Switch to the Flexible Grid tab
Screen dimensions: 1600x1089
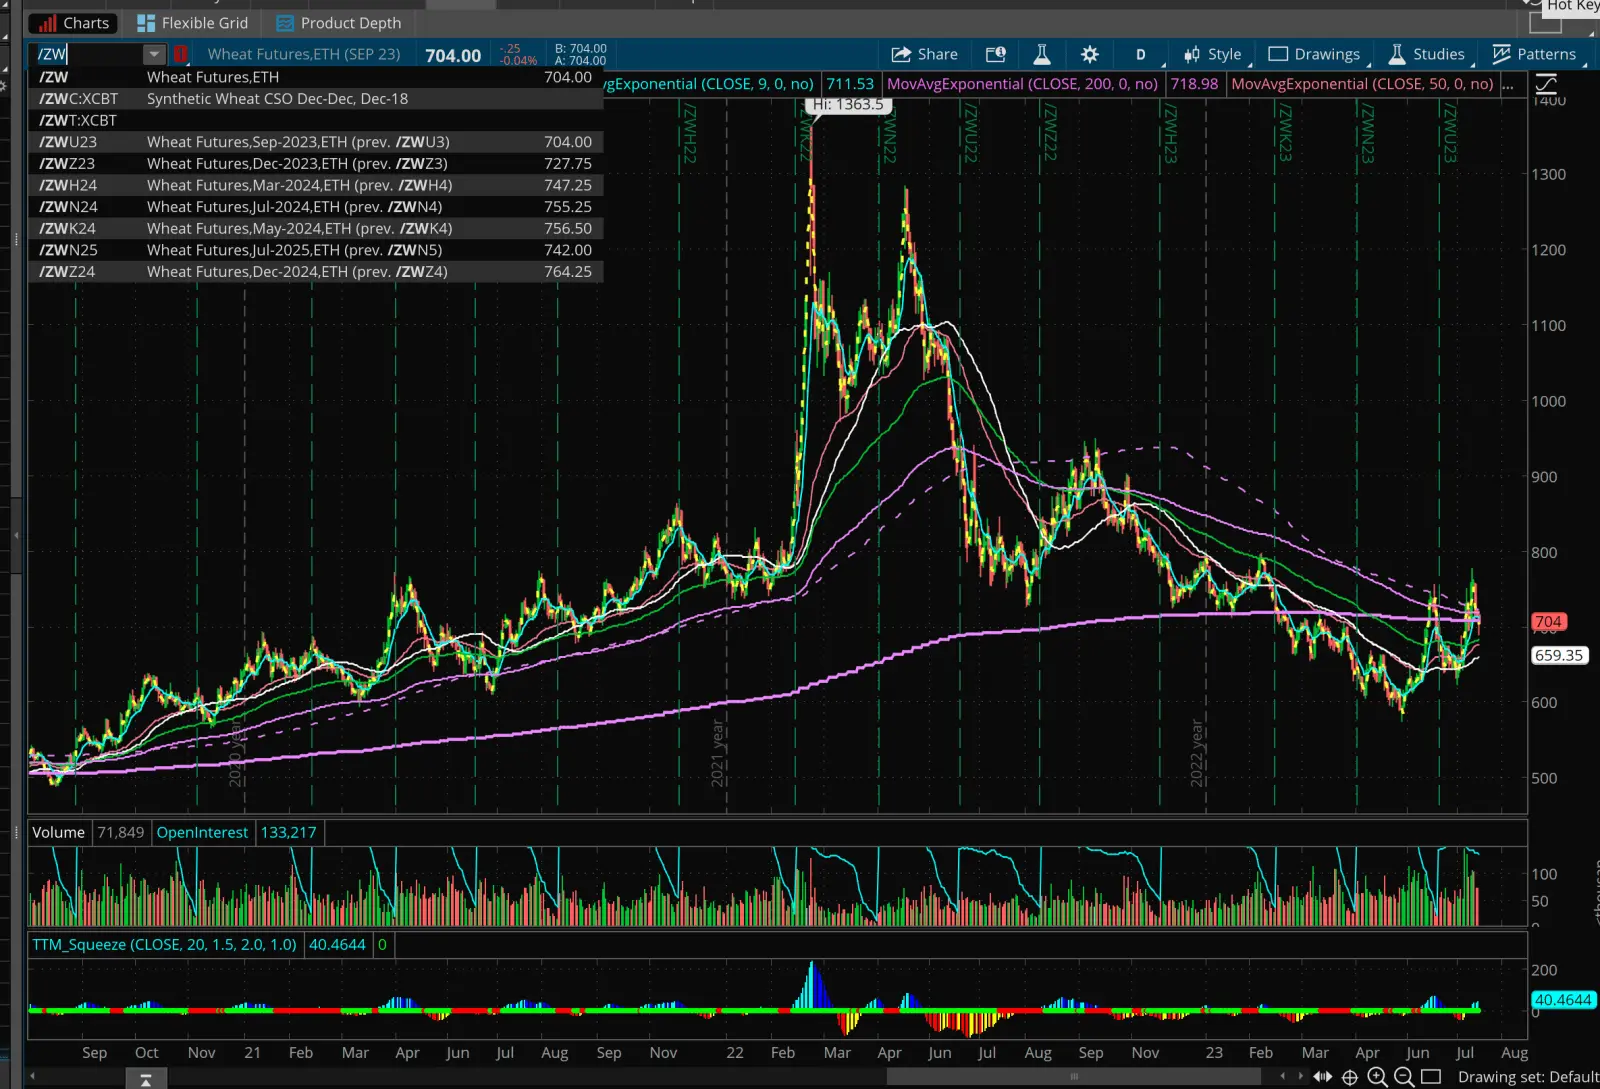pos(192,23)
